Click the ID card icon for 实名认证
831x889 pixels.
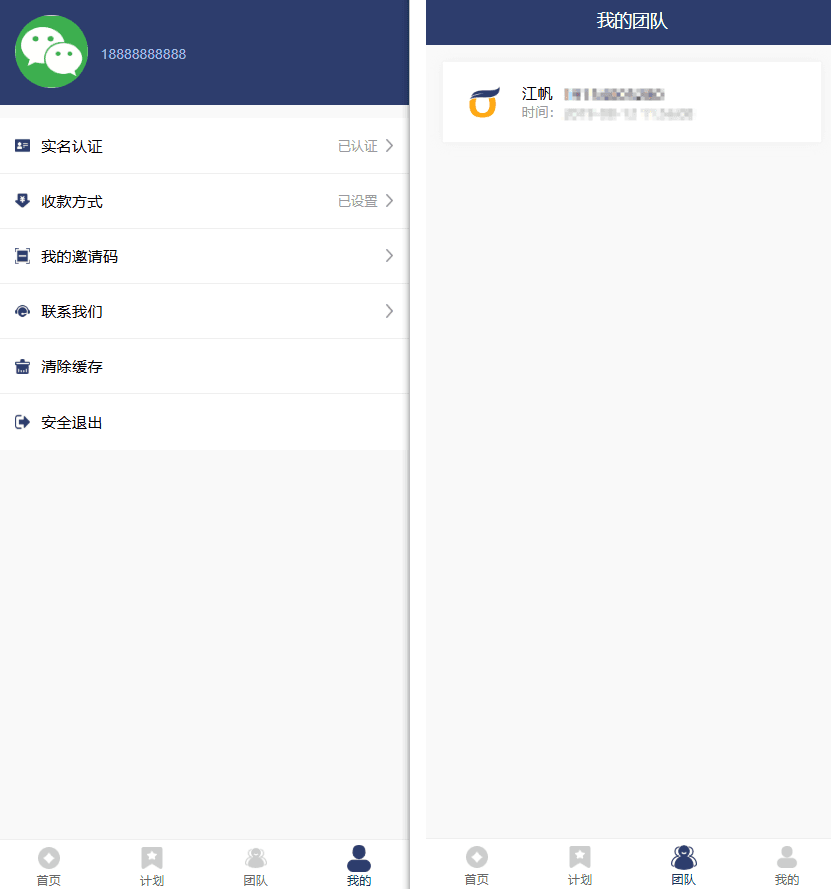[x=22, y=146]
